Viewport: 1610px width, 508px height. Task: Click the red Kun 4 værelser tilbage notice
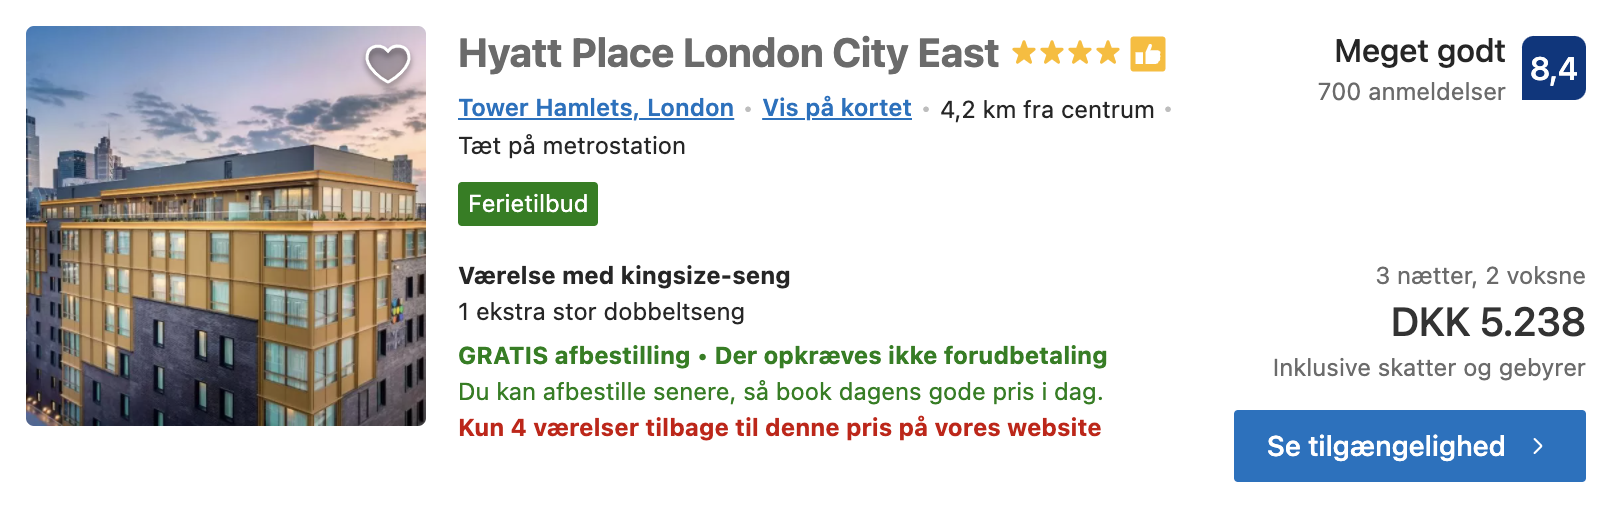coord(780,428)
